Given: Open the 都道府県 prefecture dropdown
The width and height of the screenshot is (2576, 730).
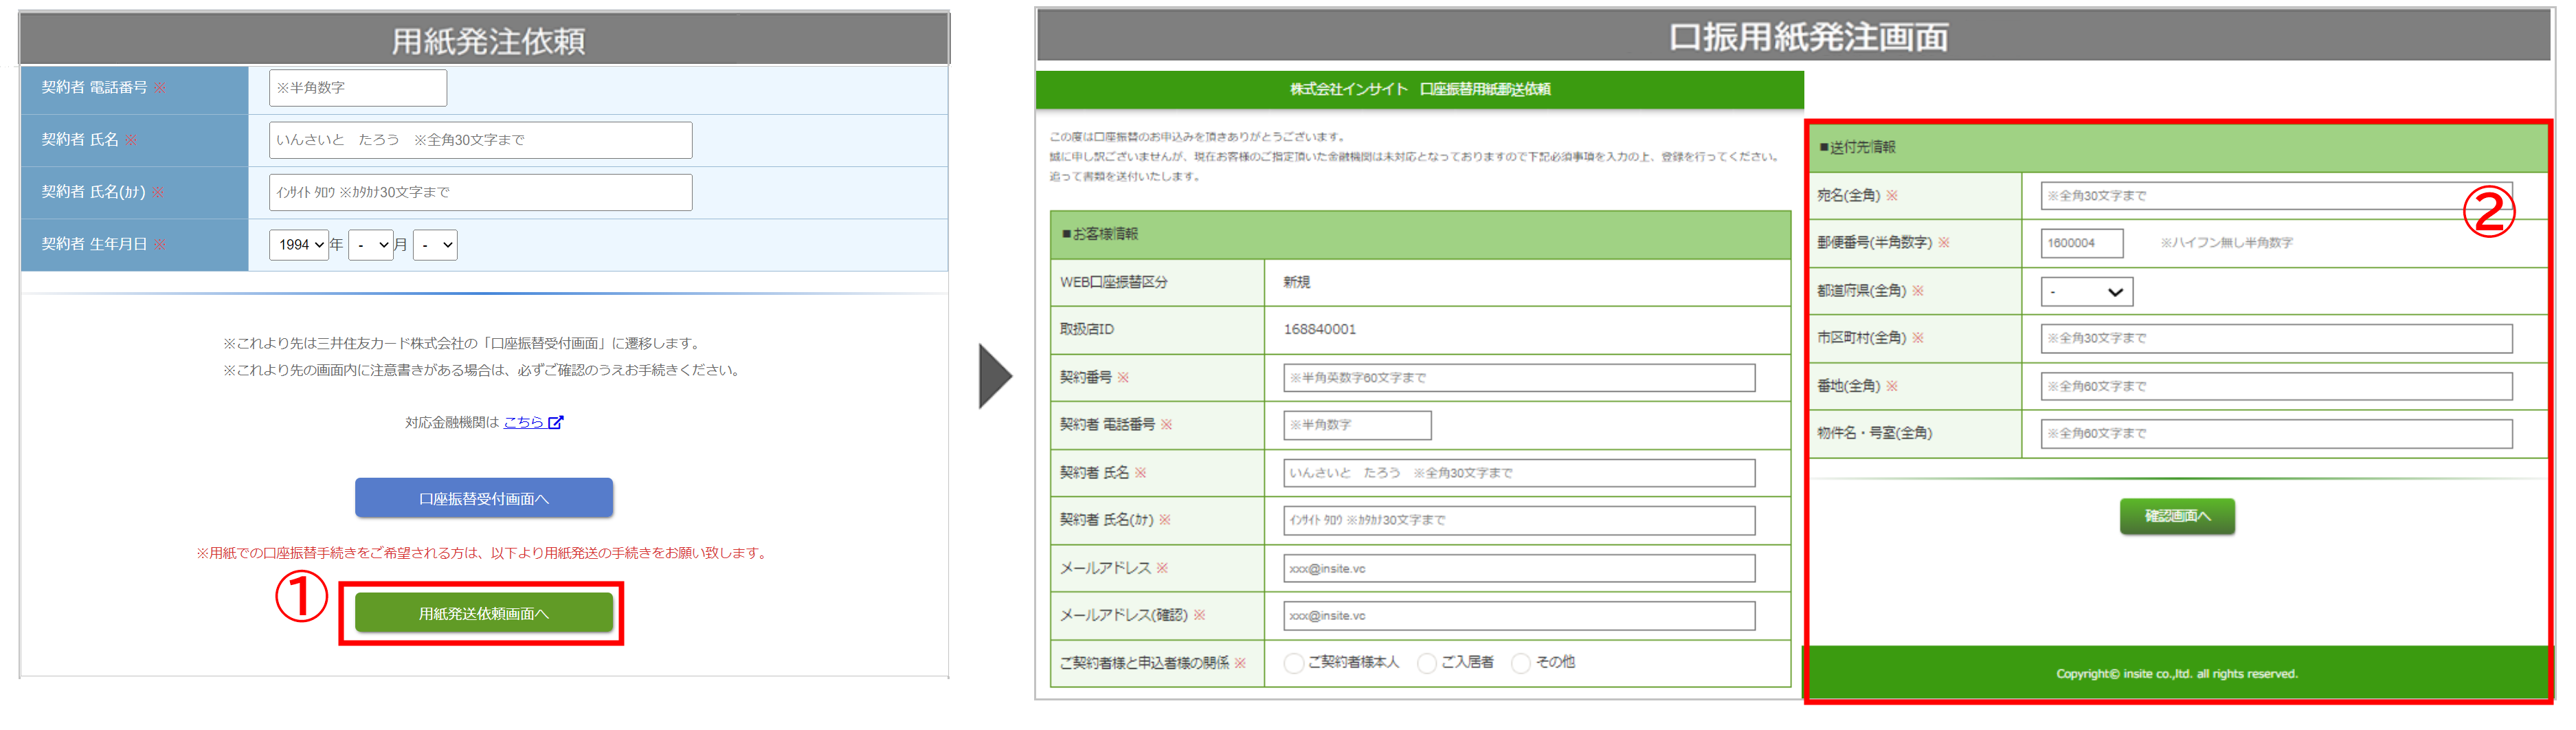Looking at the screenshot, I should tap(2086, 292).
